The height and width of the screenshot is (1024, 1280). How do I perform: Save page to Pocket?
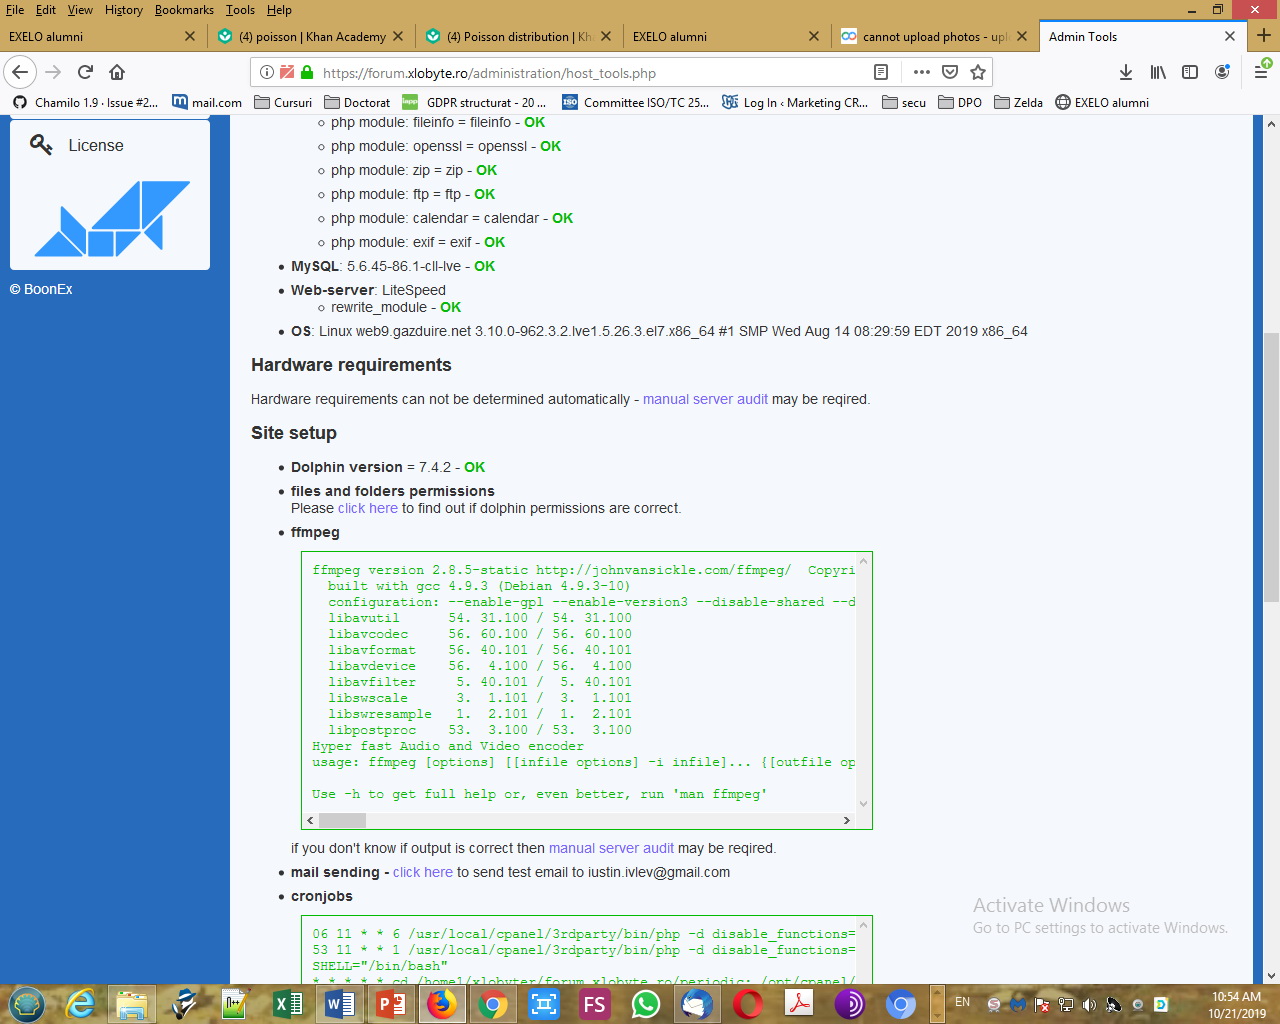(x=950, y=72)
